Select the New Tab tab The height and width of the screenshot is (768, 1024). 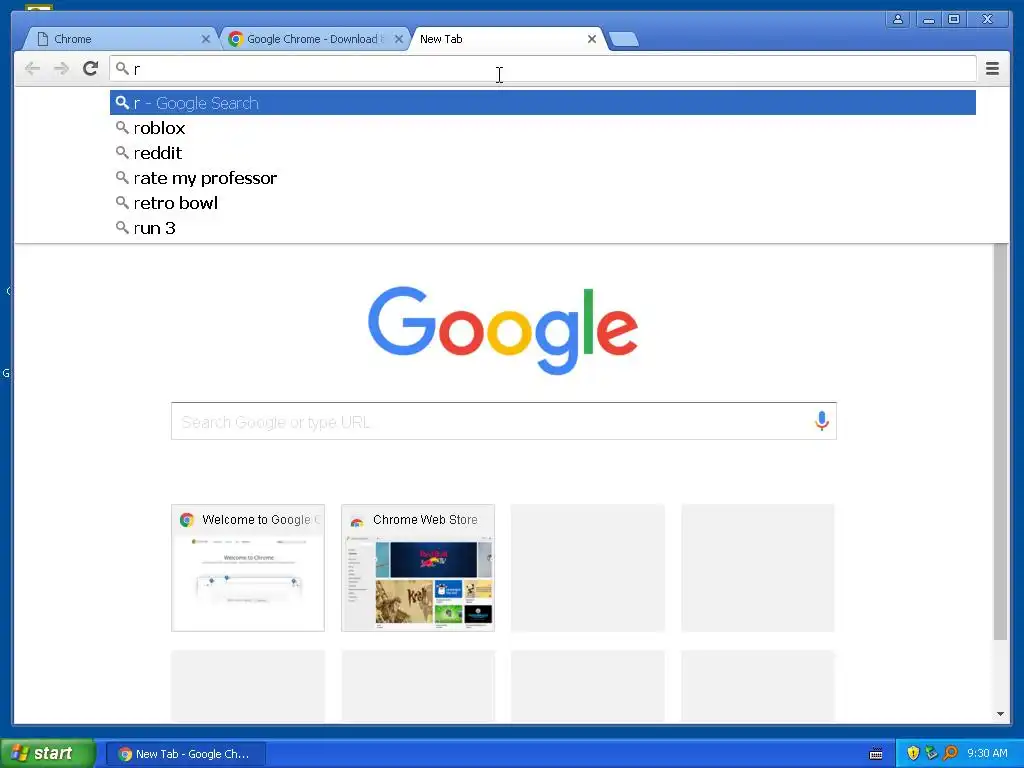coord(508,39)
